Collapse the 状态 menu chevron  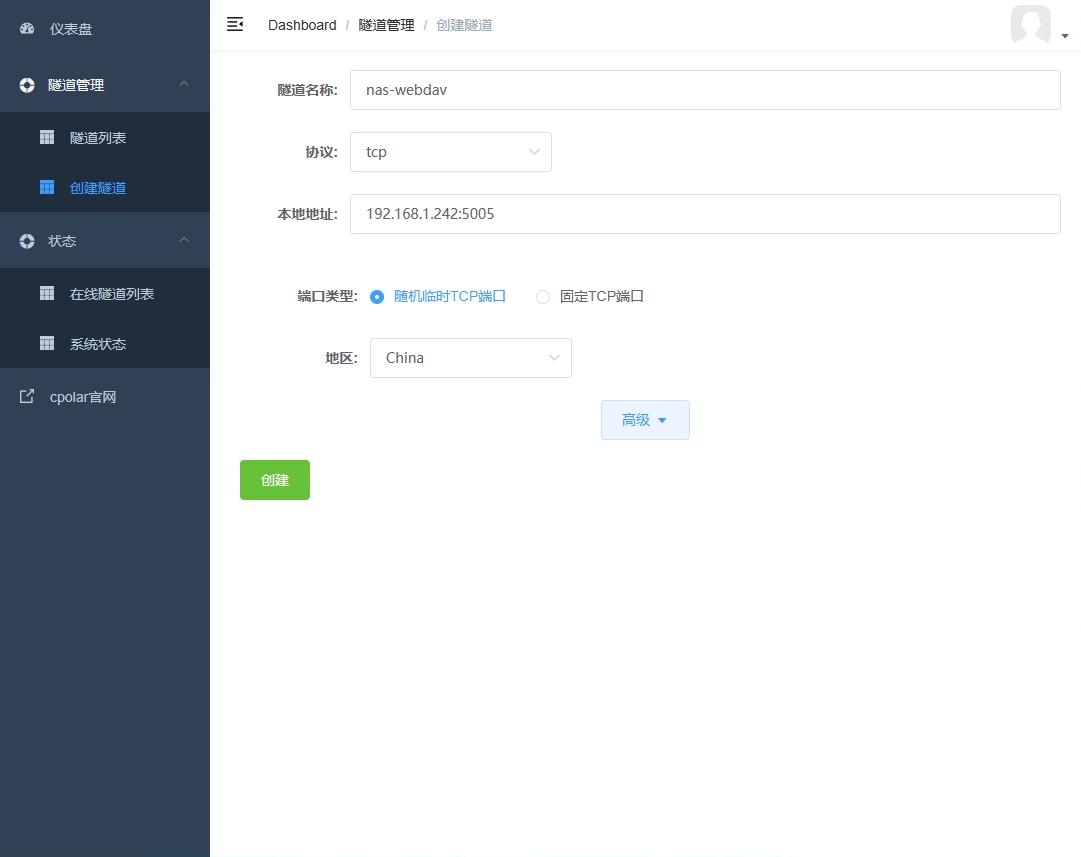(184, 240)
